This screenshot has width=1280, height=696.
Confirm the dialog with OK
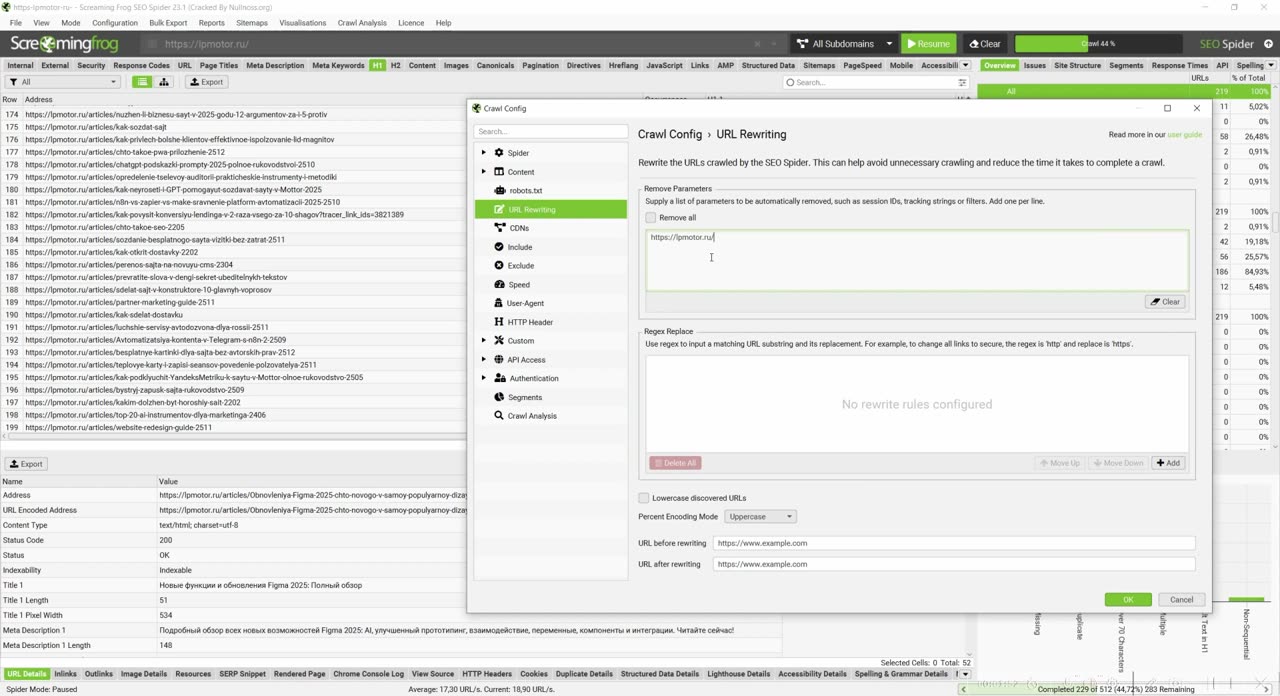tap(1128, 600)
